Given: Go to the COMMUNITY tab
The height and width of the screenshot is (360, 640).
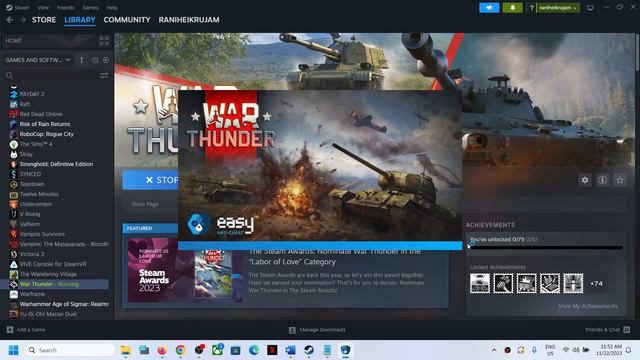Looking at the screenshot, I should (x=127, y=20).
